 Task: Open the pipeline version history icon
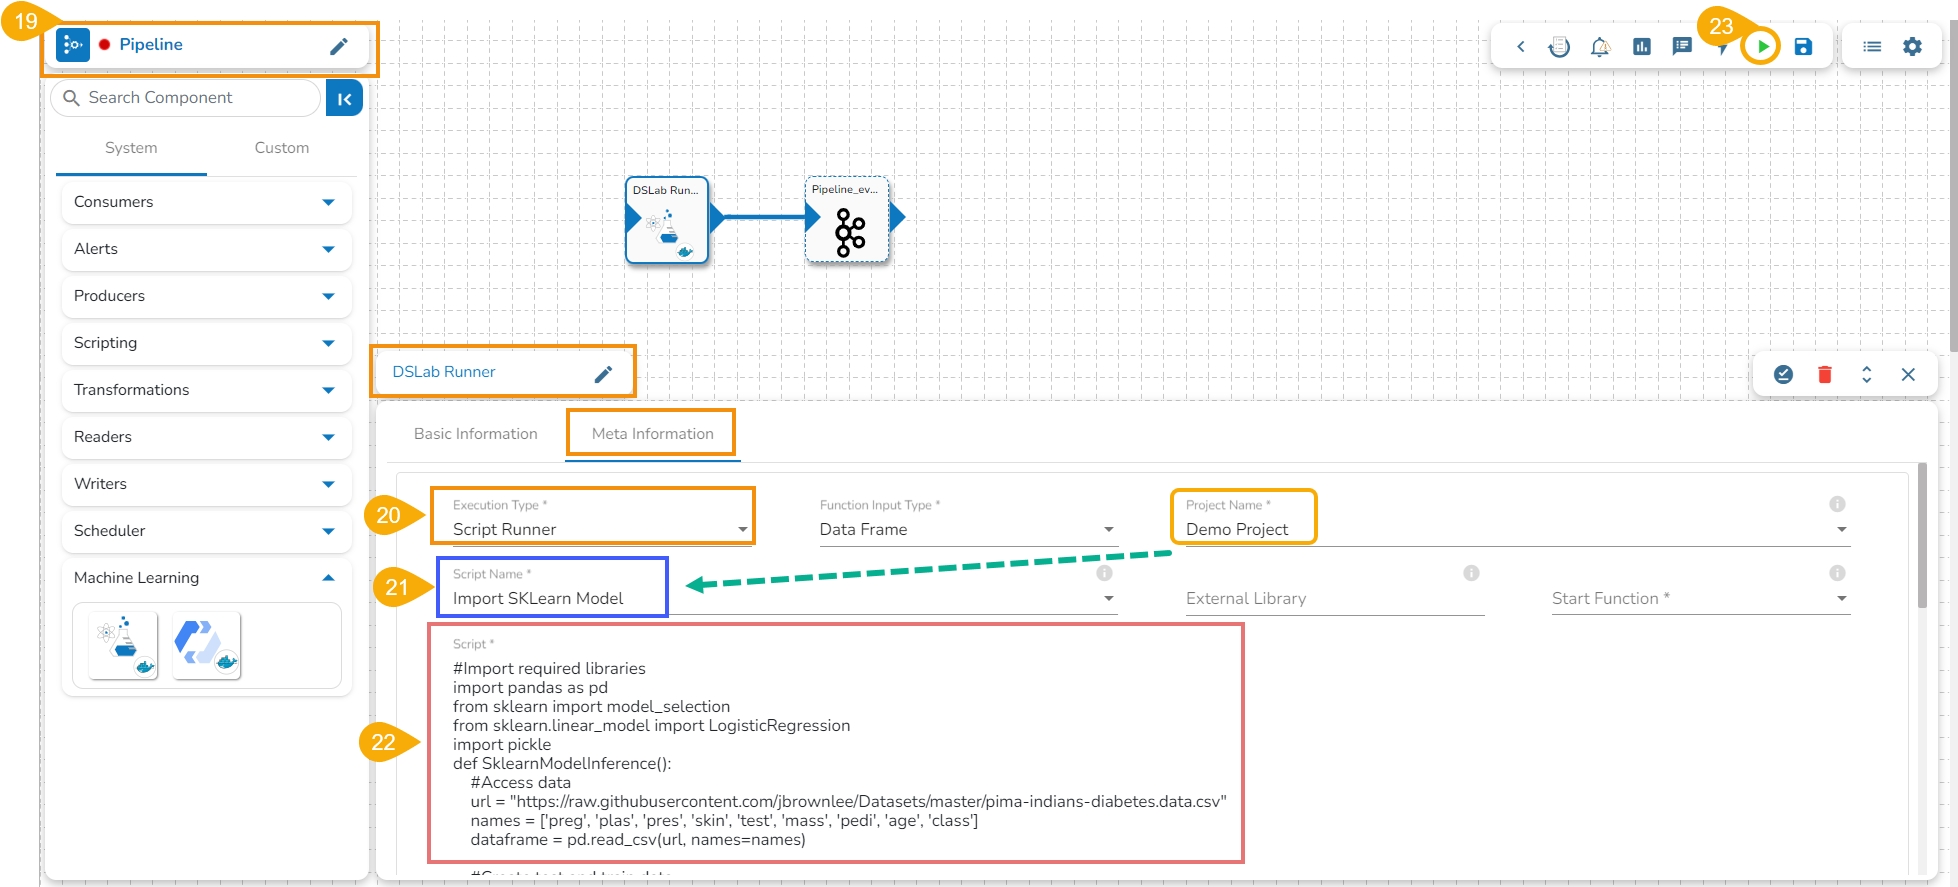pyautogui.click(x=1559, y=46)
